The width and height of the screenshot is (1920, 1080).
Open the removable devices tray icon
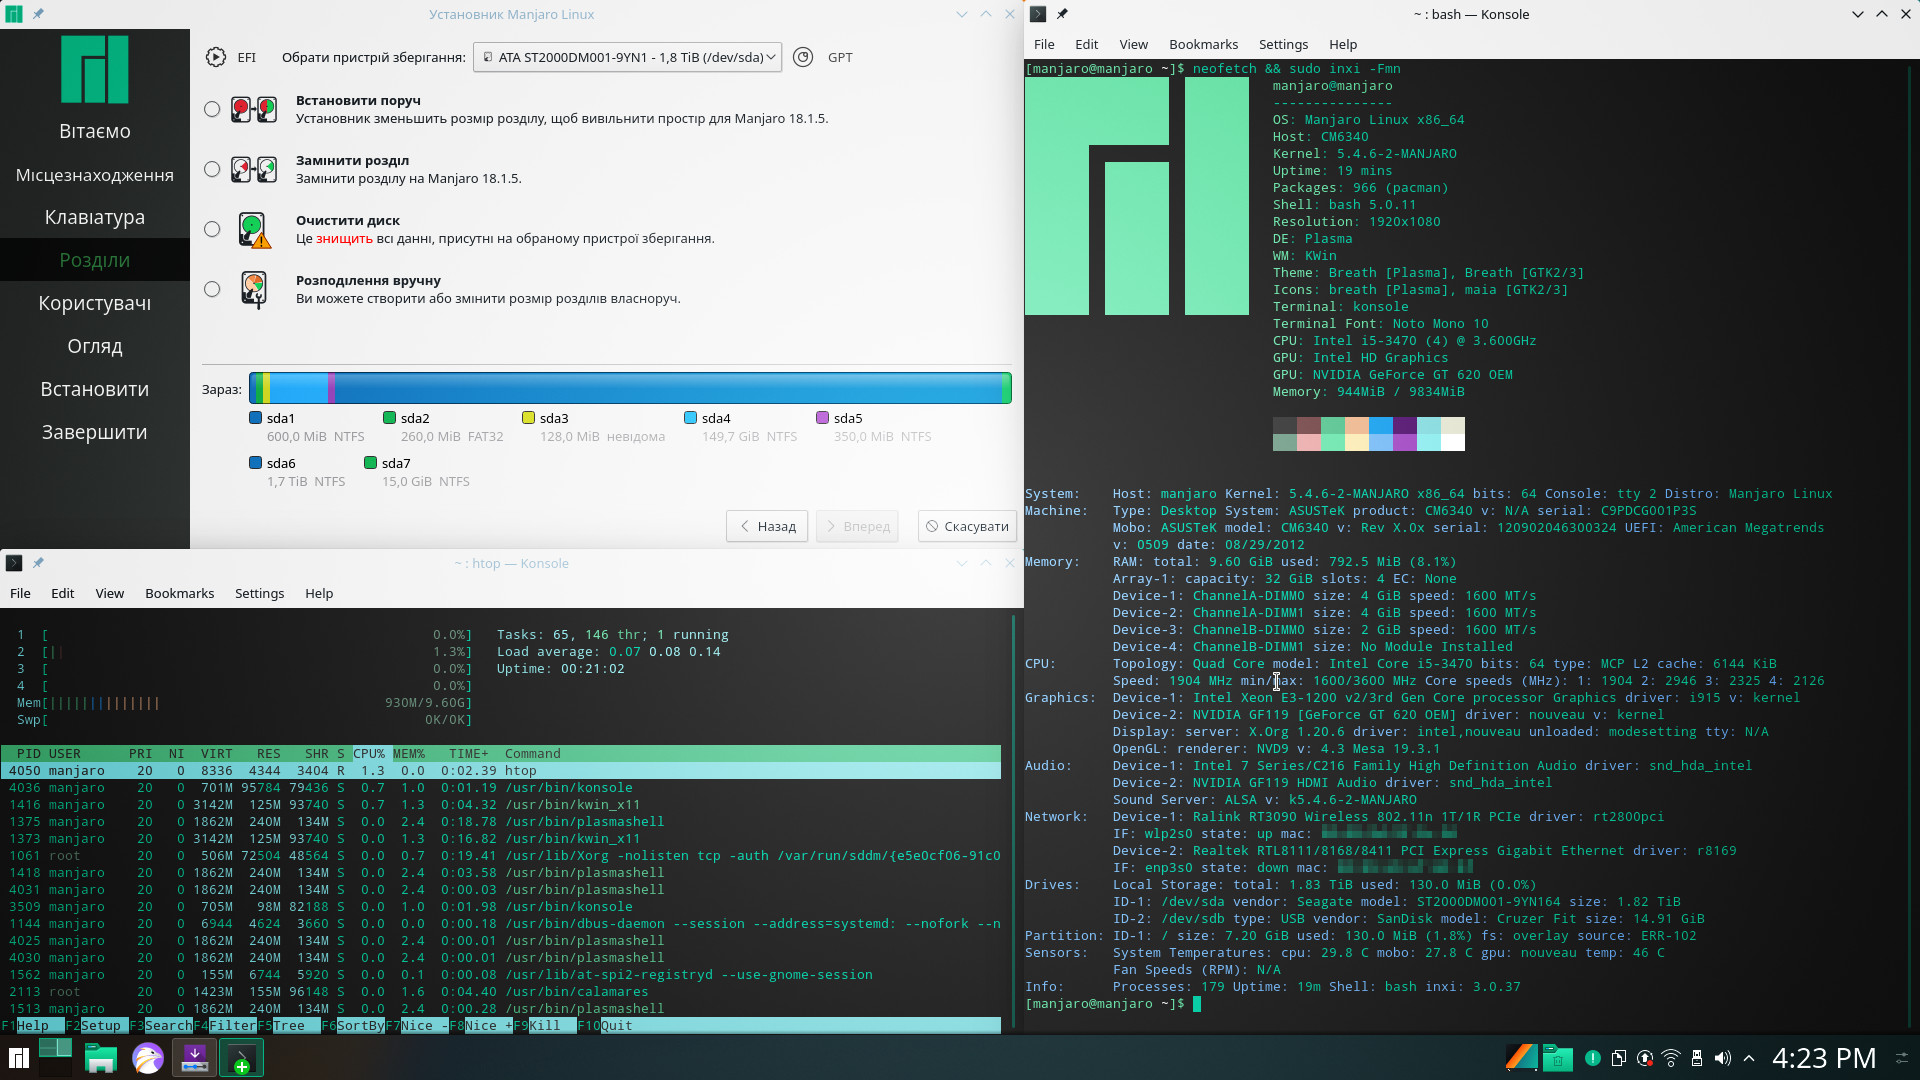[1696, 1058]
